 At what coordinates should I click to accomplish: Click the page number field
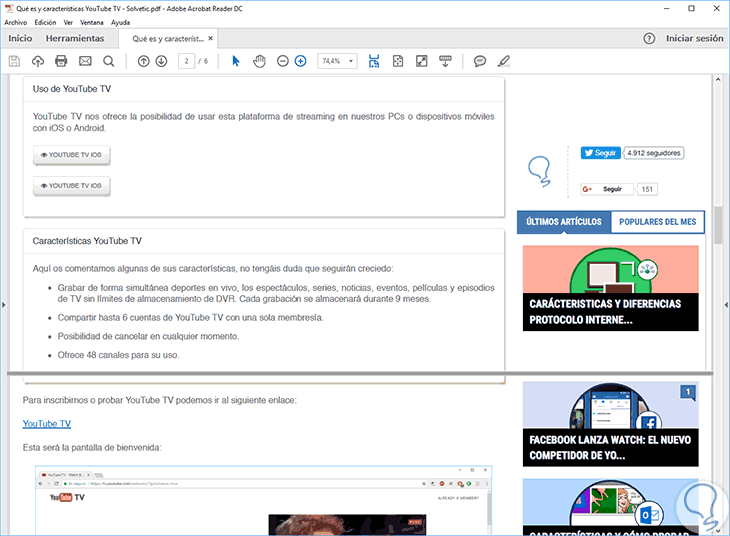point(186,61)
